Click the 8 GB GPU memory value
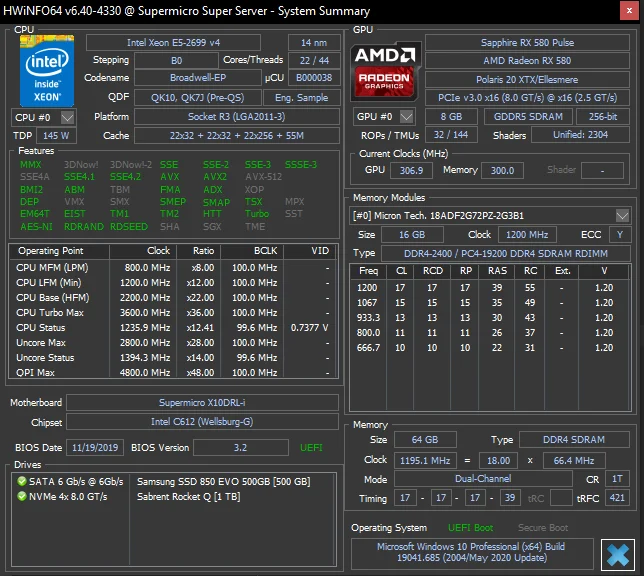Viewport: 644px width, 576px height. point(451,117)
